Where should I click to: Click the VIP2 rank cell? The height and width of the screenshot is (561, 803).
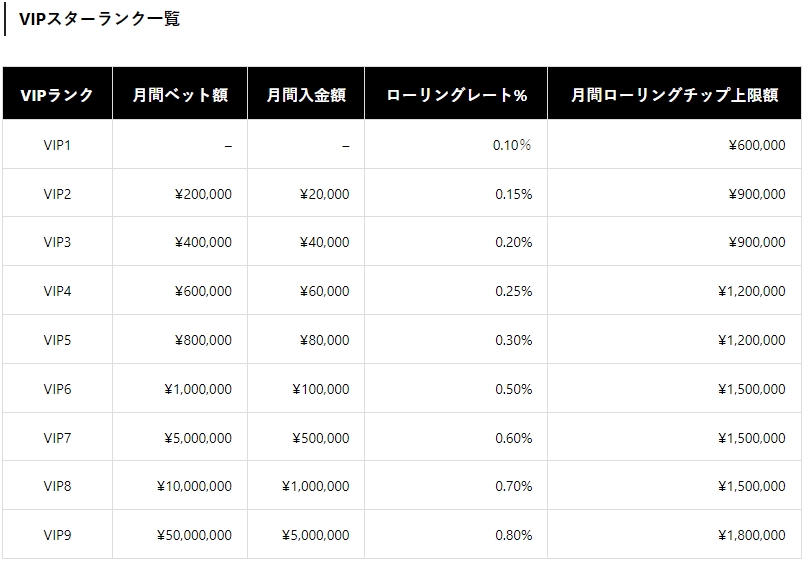[57, 194]
